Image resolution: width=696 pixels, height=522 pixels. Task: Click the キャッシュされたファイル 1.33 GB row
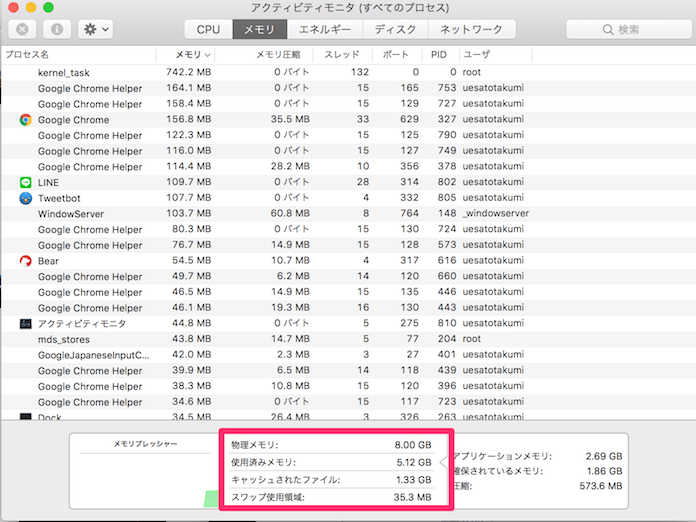(331, 480)
